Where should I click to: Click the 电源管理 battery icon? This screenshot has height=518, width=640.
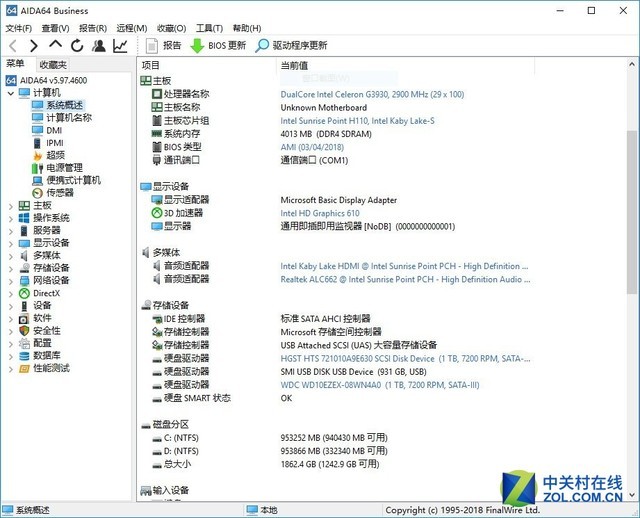[38, 168]
